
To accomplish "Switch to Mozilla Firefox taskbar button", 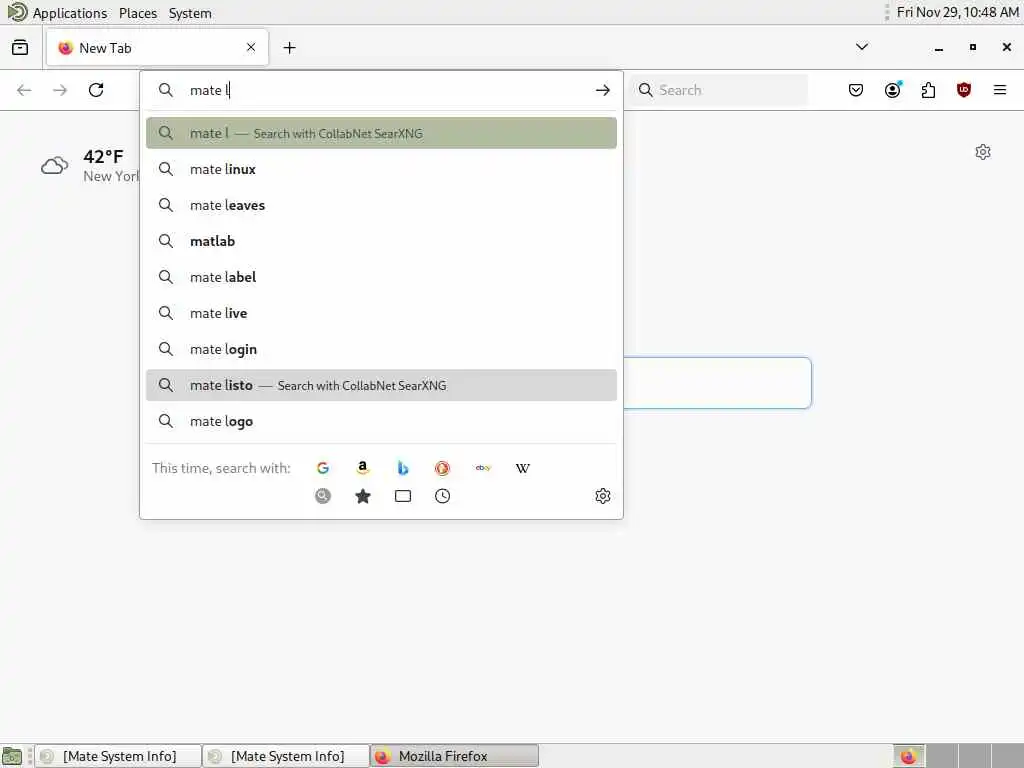I will coord(455,756).
